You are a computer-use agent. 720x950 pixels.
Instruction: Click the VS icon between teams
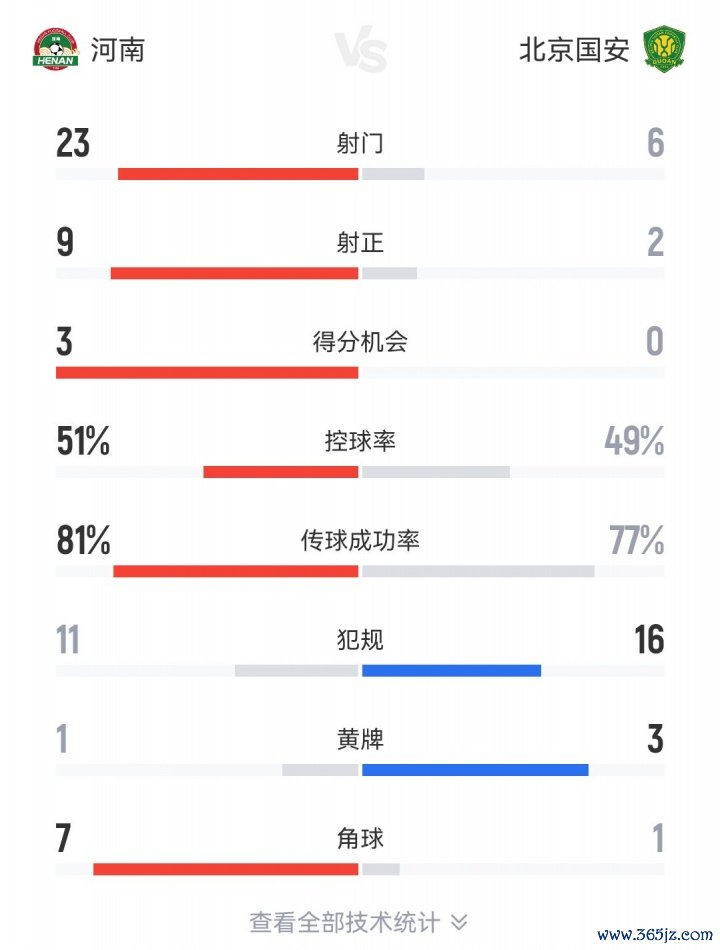click(x=360, y=50)
